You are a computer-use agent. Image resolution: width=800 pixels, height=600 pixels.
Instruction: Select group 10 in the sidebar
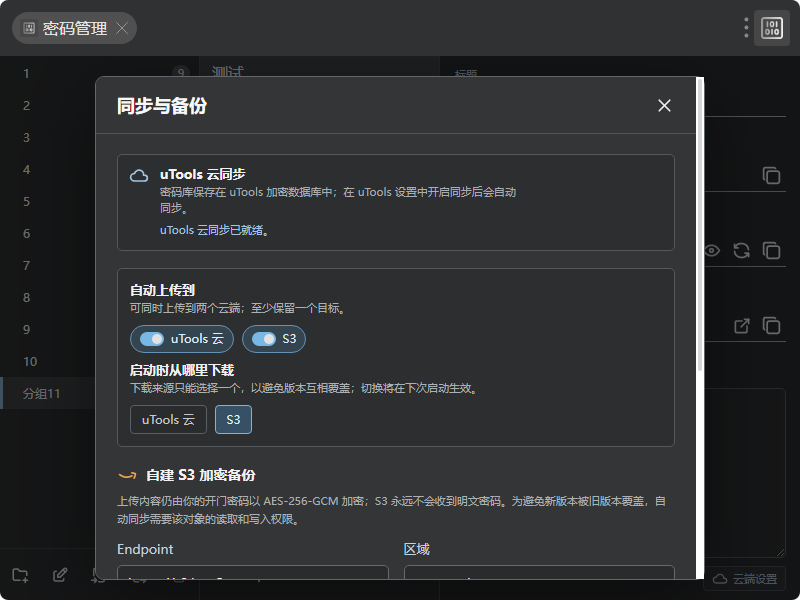point(47,362)
